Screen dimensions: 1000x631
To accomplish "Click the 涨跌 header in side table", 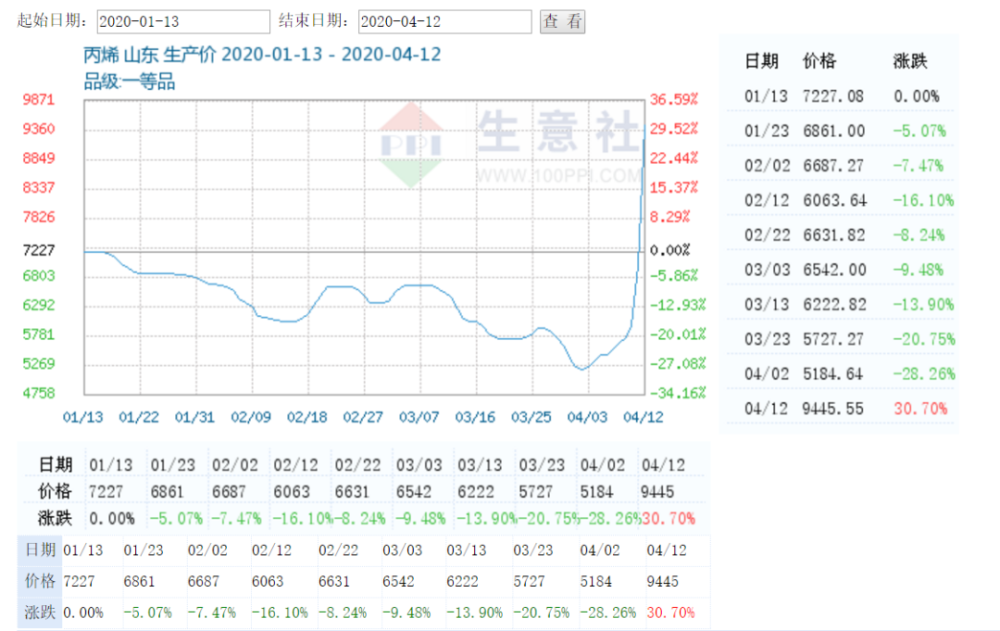I will pyautogui.click(x=910, y=61).
